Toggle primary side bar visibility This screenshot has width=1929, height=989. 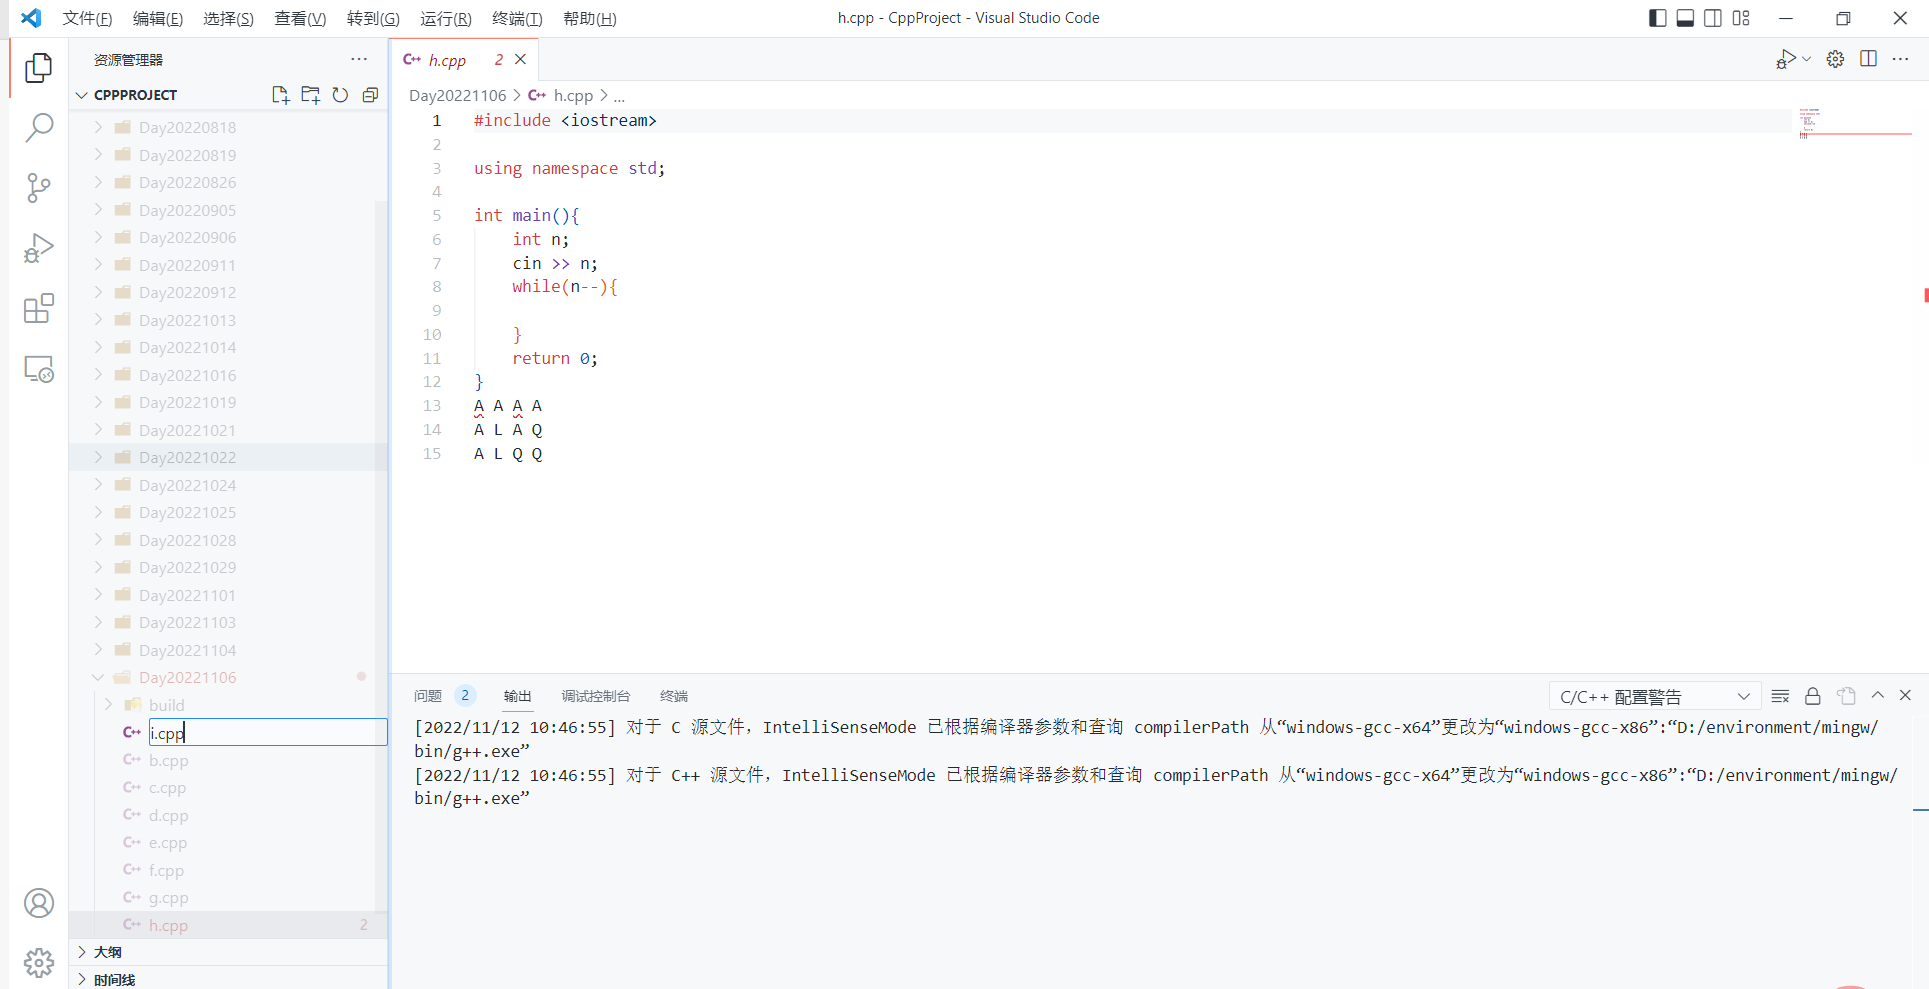(x=1657, y=18)
